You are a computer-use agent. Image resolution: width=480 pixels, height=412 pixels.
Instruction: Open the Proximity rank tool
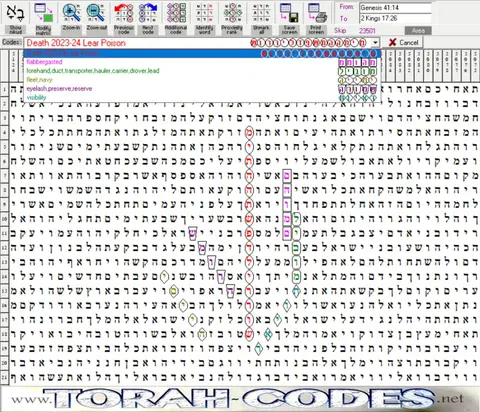tap(232, 18)
